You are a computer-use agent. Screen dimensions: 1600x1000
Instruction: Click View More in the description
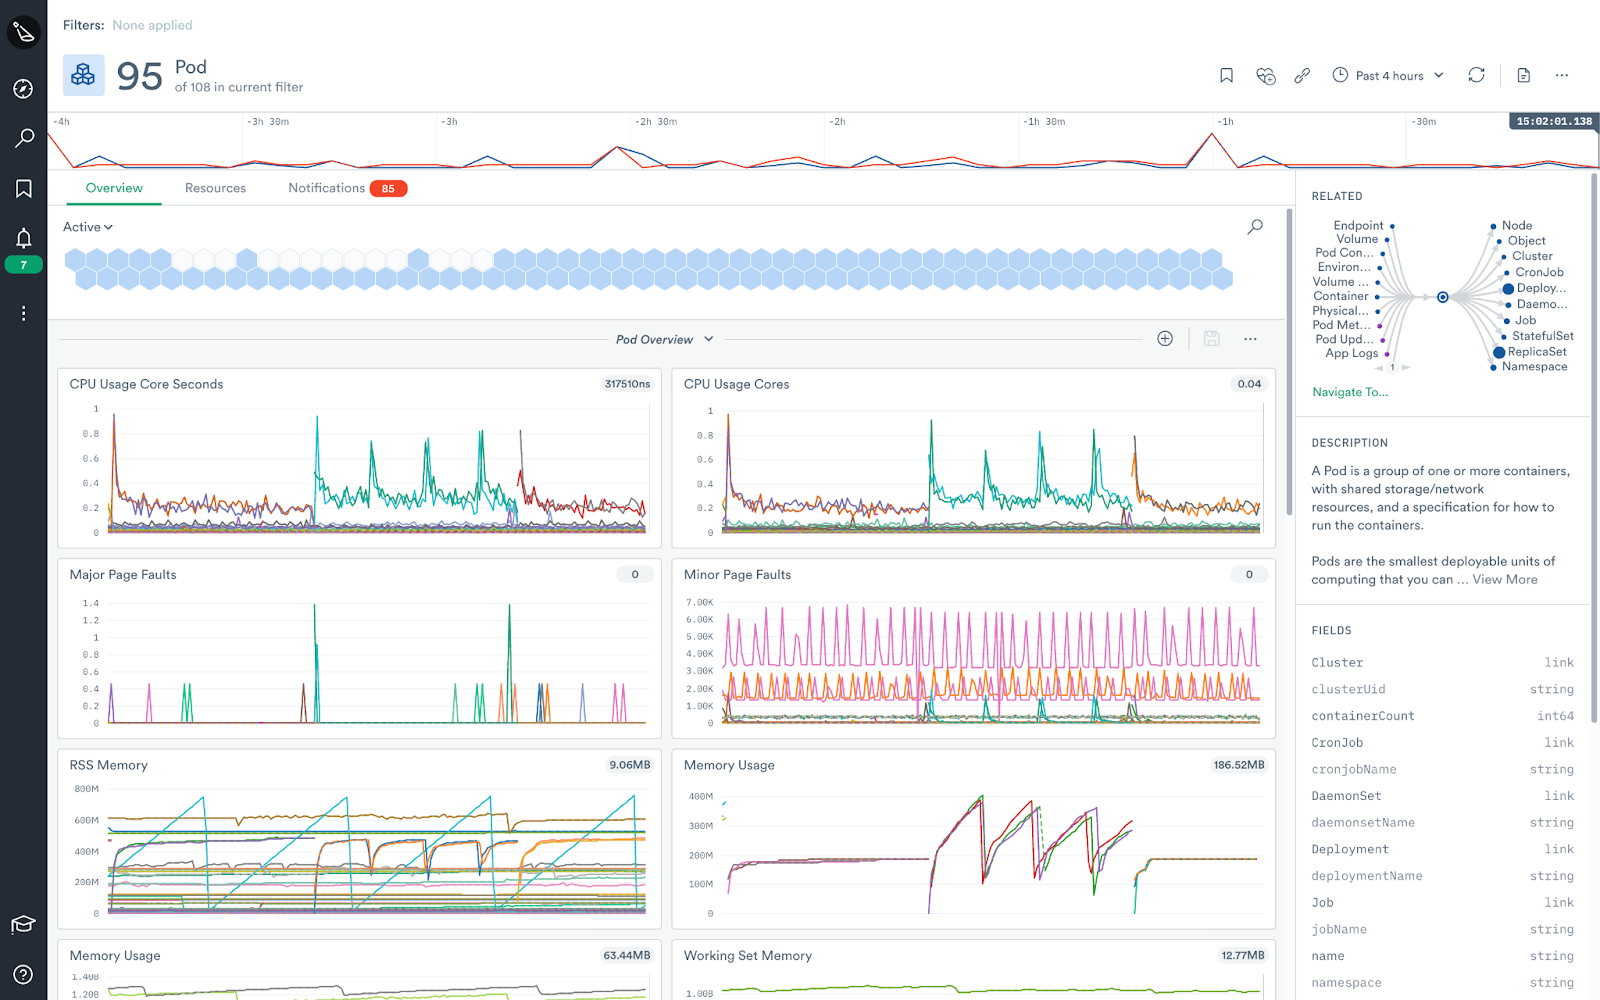[1505, 579]
